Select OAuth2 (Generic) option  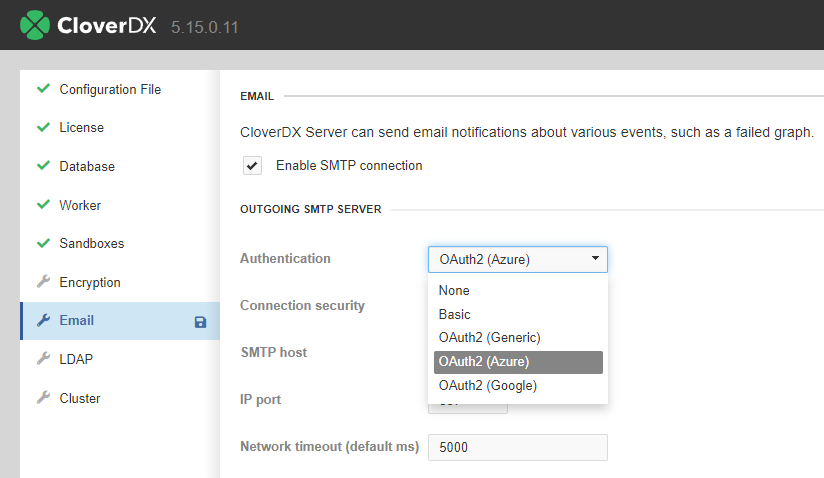(x=488, y=338)
